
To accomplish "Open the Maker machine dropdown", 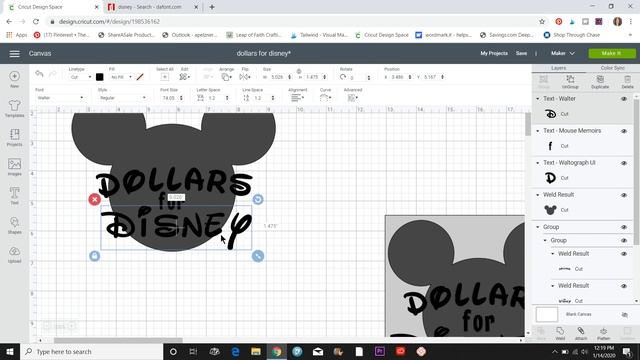I will (x=562, y=53).
